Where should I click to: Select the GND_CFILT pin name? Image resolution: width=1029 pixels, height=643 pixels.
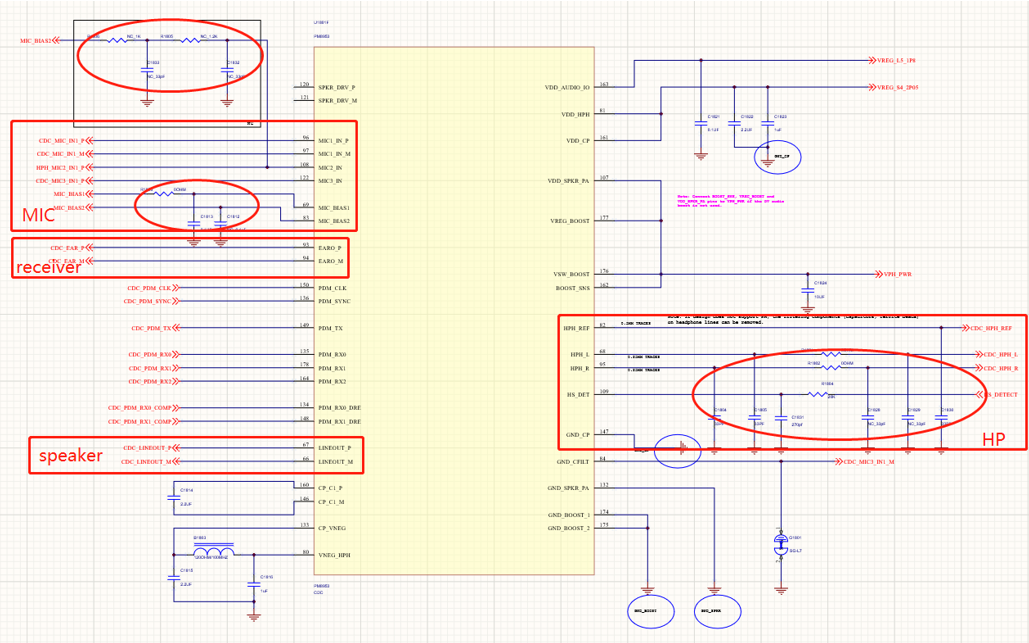tap(573, 462)
